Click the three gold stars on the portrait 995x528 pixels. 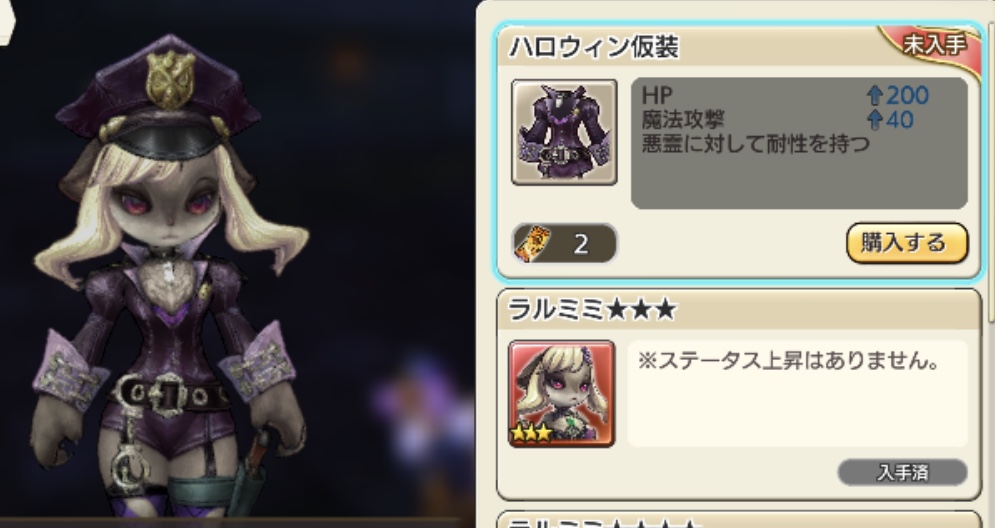coord(531,433)
